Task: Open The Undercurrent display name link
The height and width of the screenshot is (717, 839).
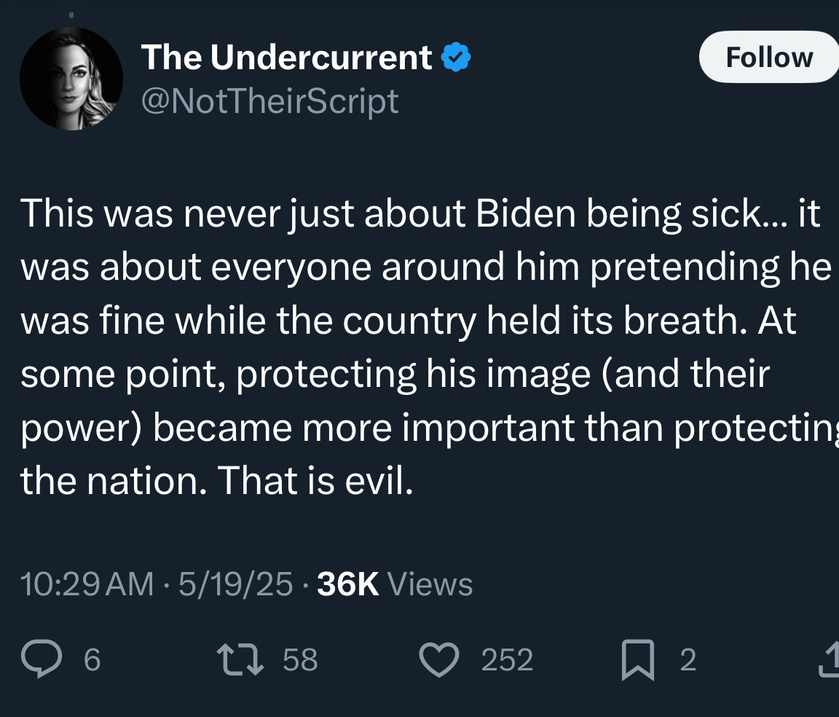Action: click(286, 57)
